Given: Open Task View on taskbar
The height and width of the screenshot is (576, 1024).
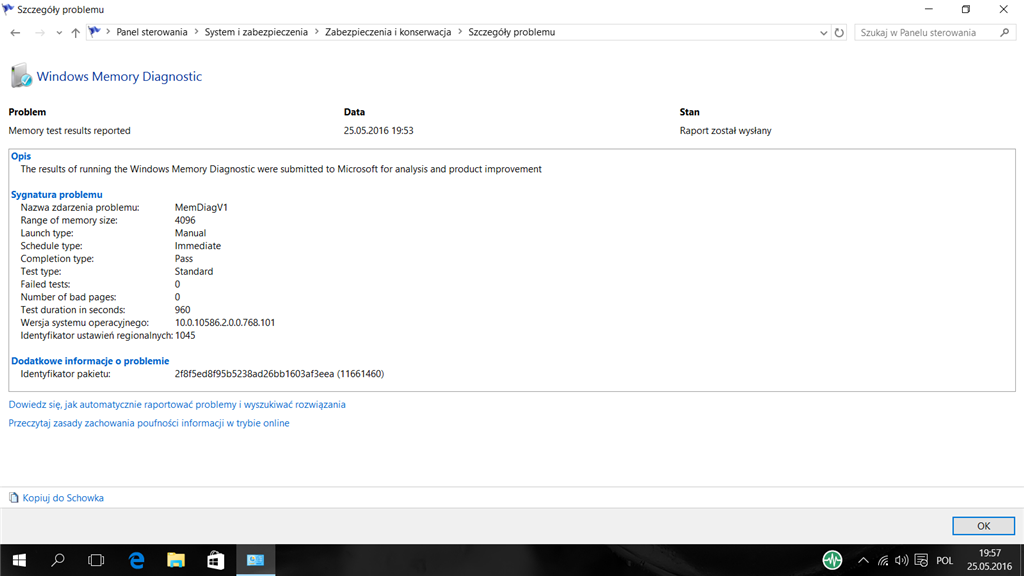Looking at the screenshot, I should coord(96,560).
